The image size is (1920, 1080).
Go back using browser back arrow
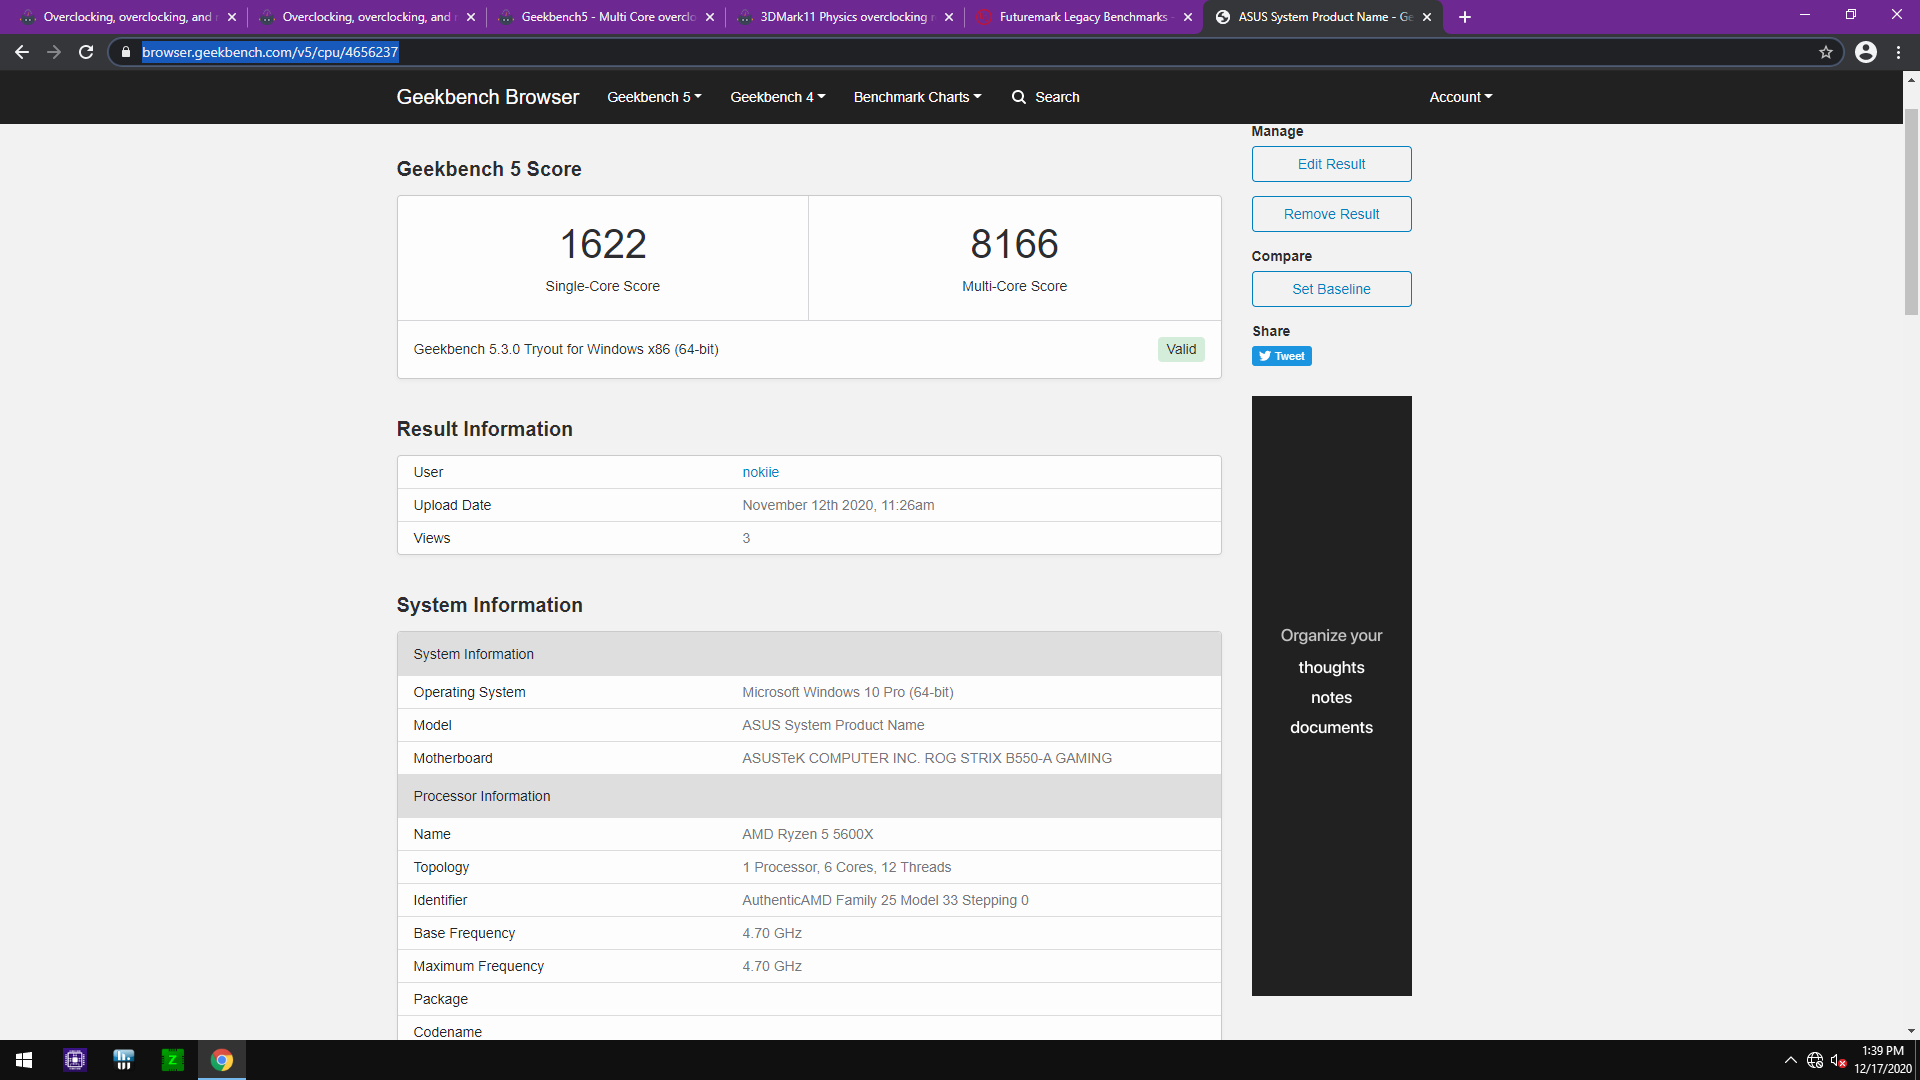tap(22, 52)
